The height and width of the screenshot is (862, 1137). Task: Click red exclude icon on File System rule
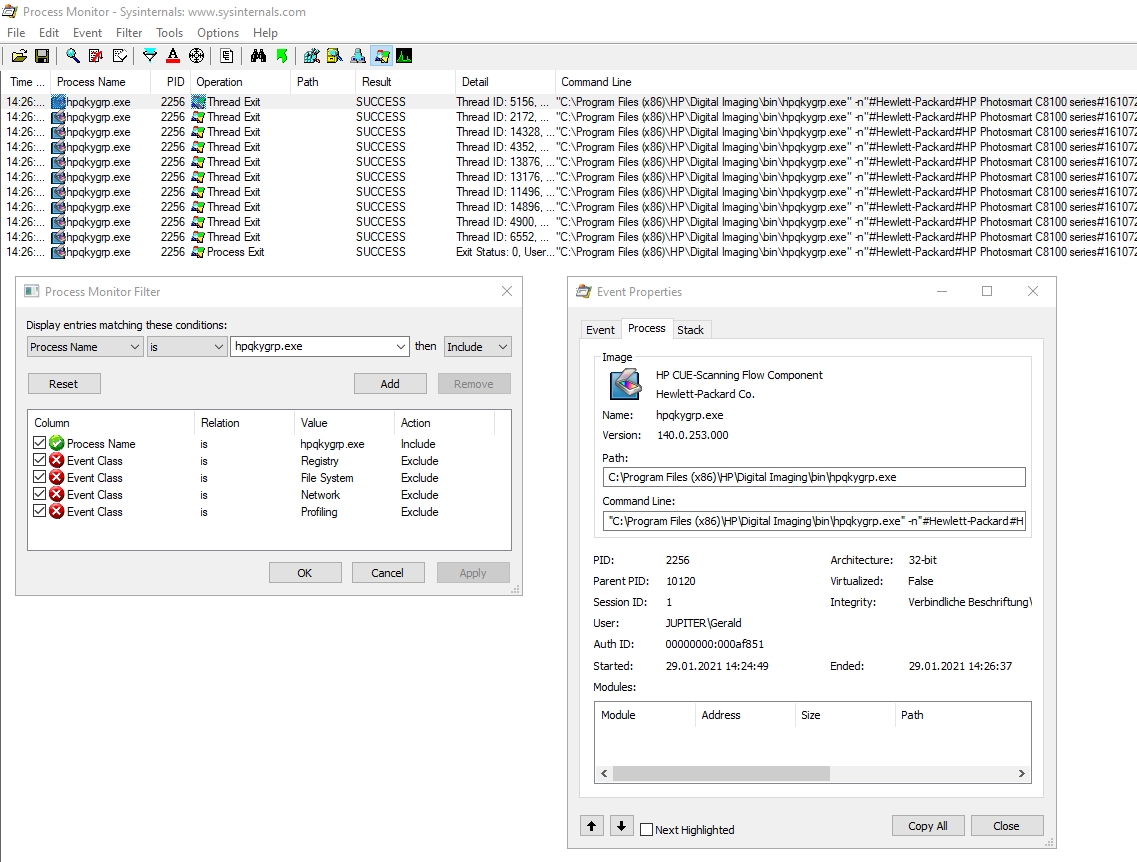tap(57, 477)
